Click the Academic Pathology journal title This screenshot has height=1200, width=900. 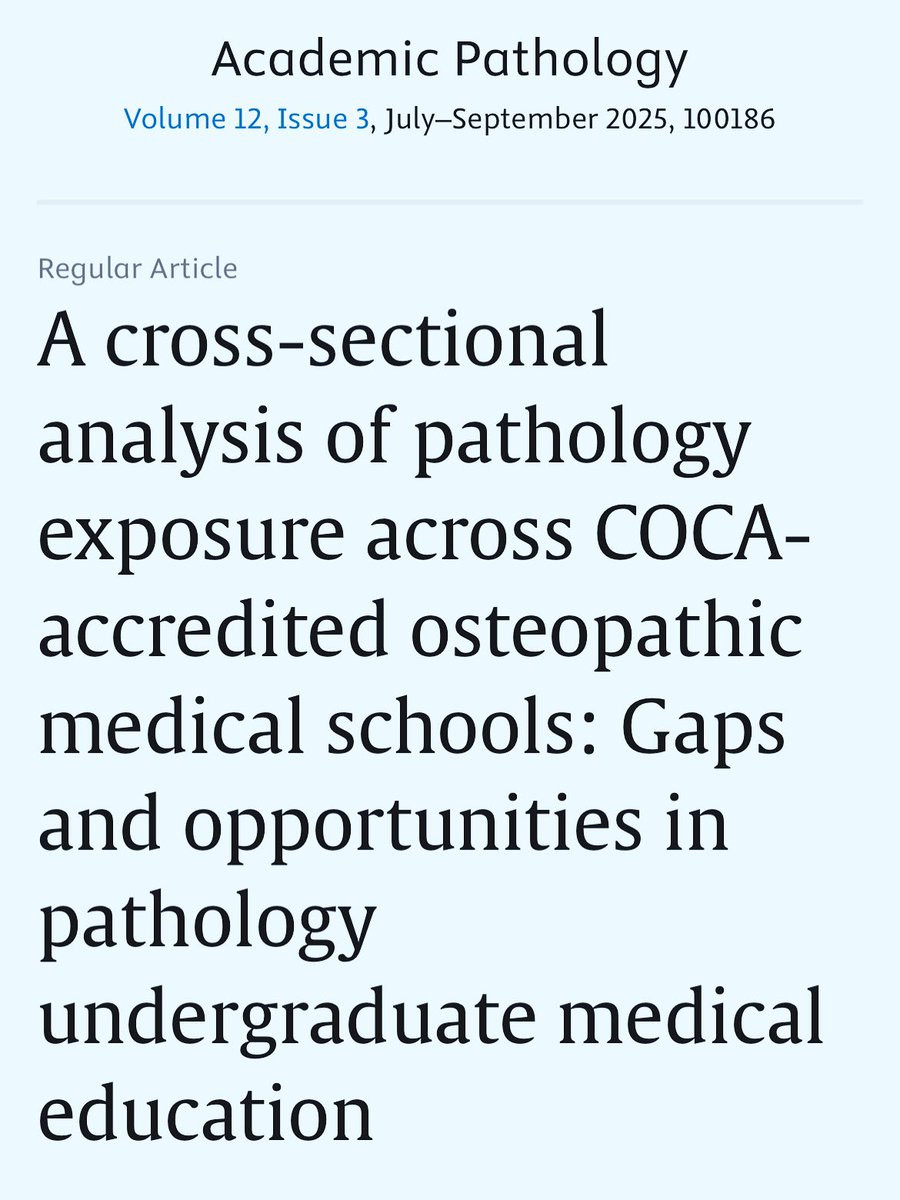pyautogui.click(x=450, y=61)
